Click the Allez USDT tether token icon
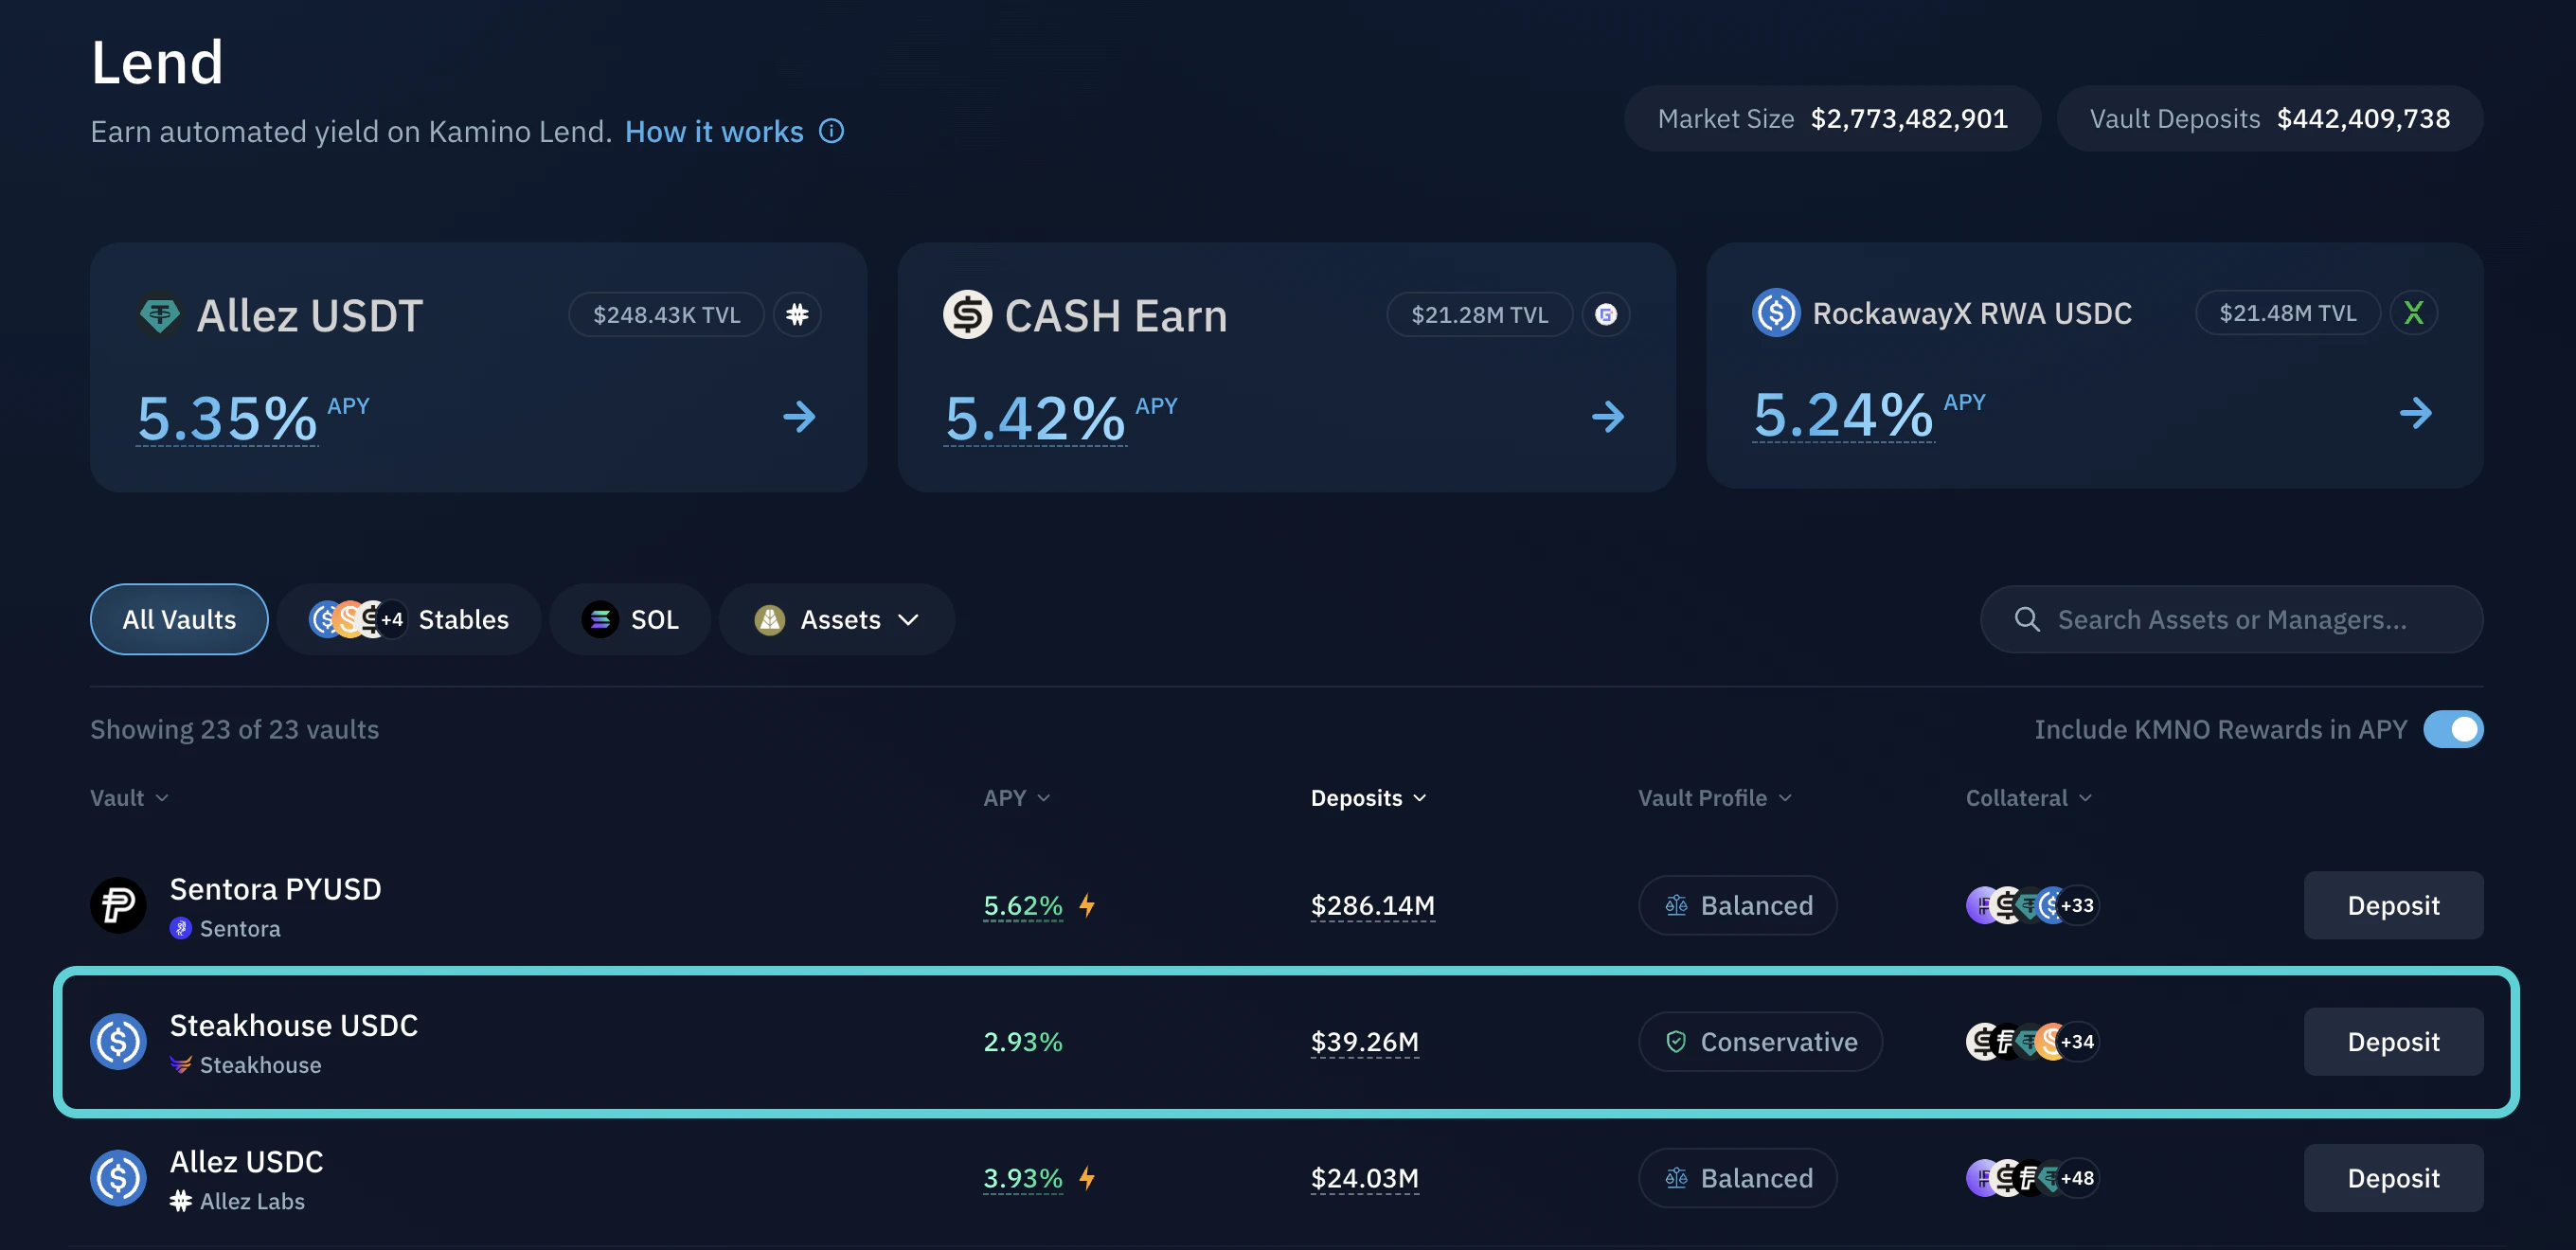 159,316
